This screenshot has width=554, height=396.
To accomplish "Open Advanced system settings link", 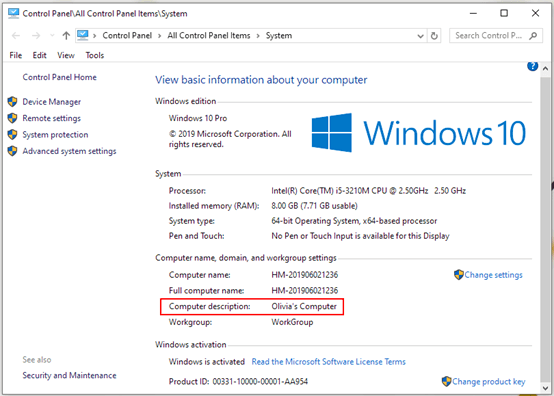I will (x=69, y=151).
